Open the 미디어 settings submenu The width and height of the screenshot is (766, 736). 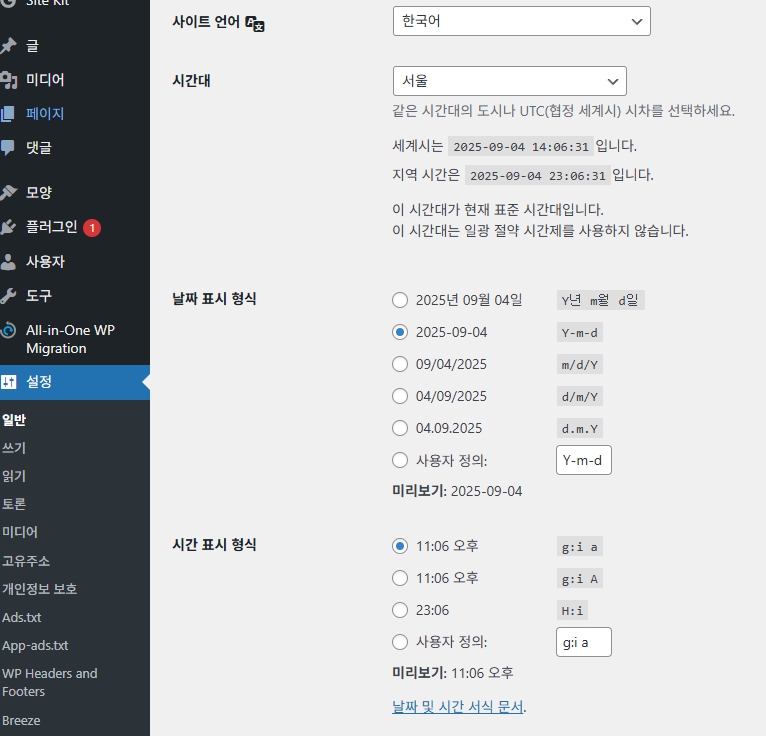click(x=20, y=532)
